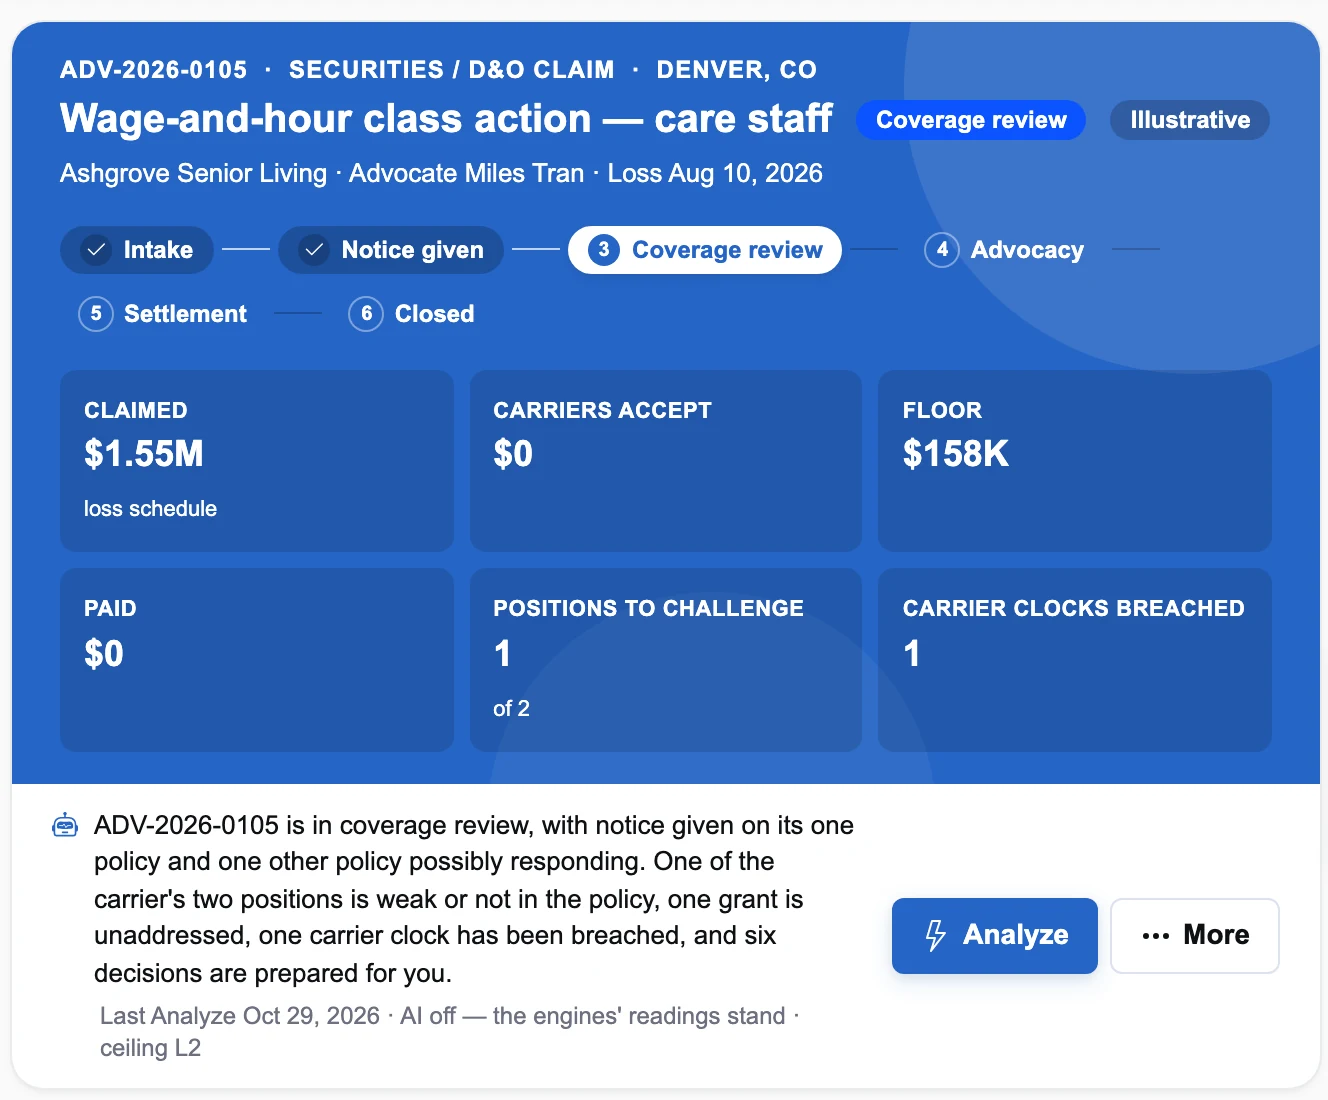Click the checkmark icon on Notice given

pyautogui.click(x=314, y=250)
